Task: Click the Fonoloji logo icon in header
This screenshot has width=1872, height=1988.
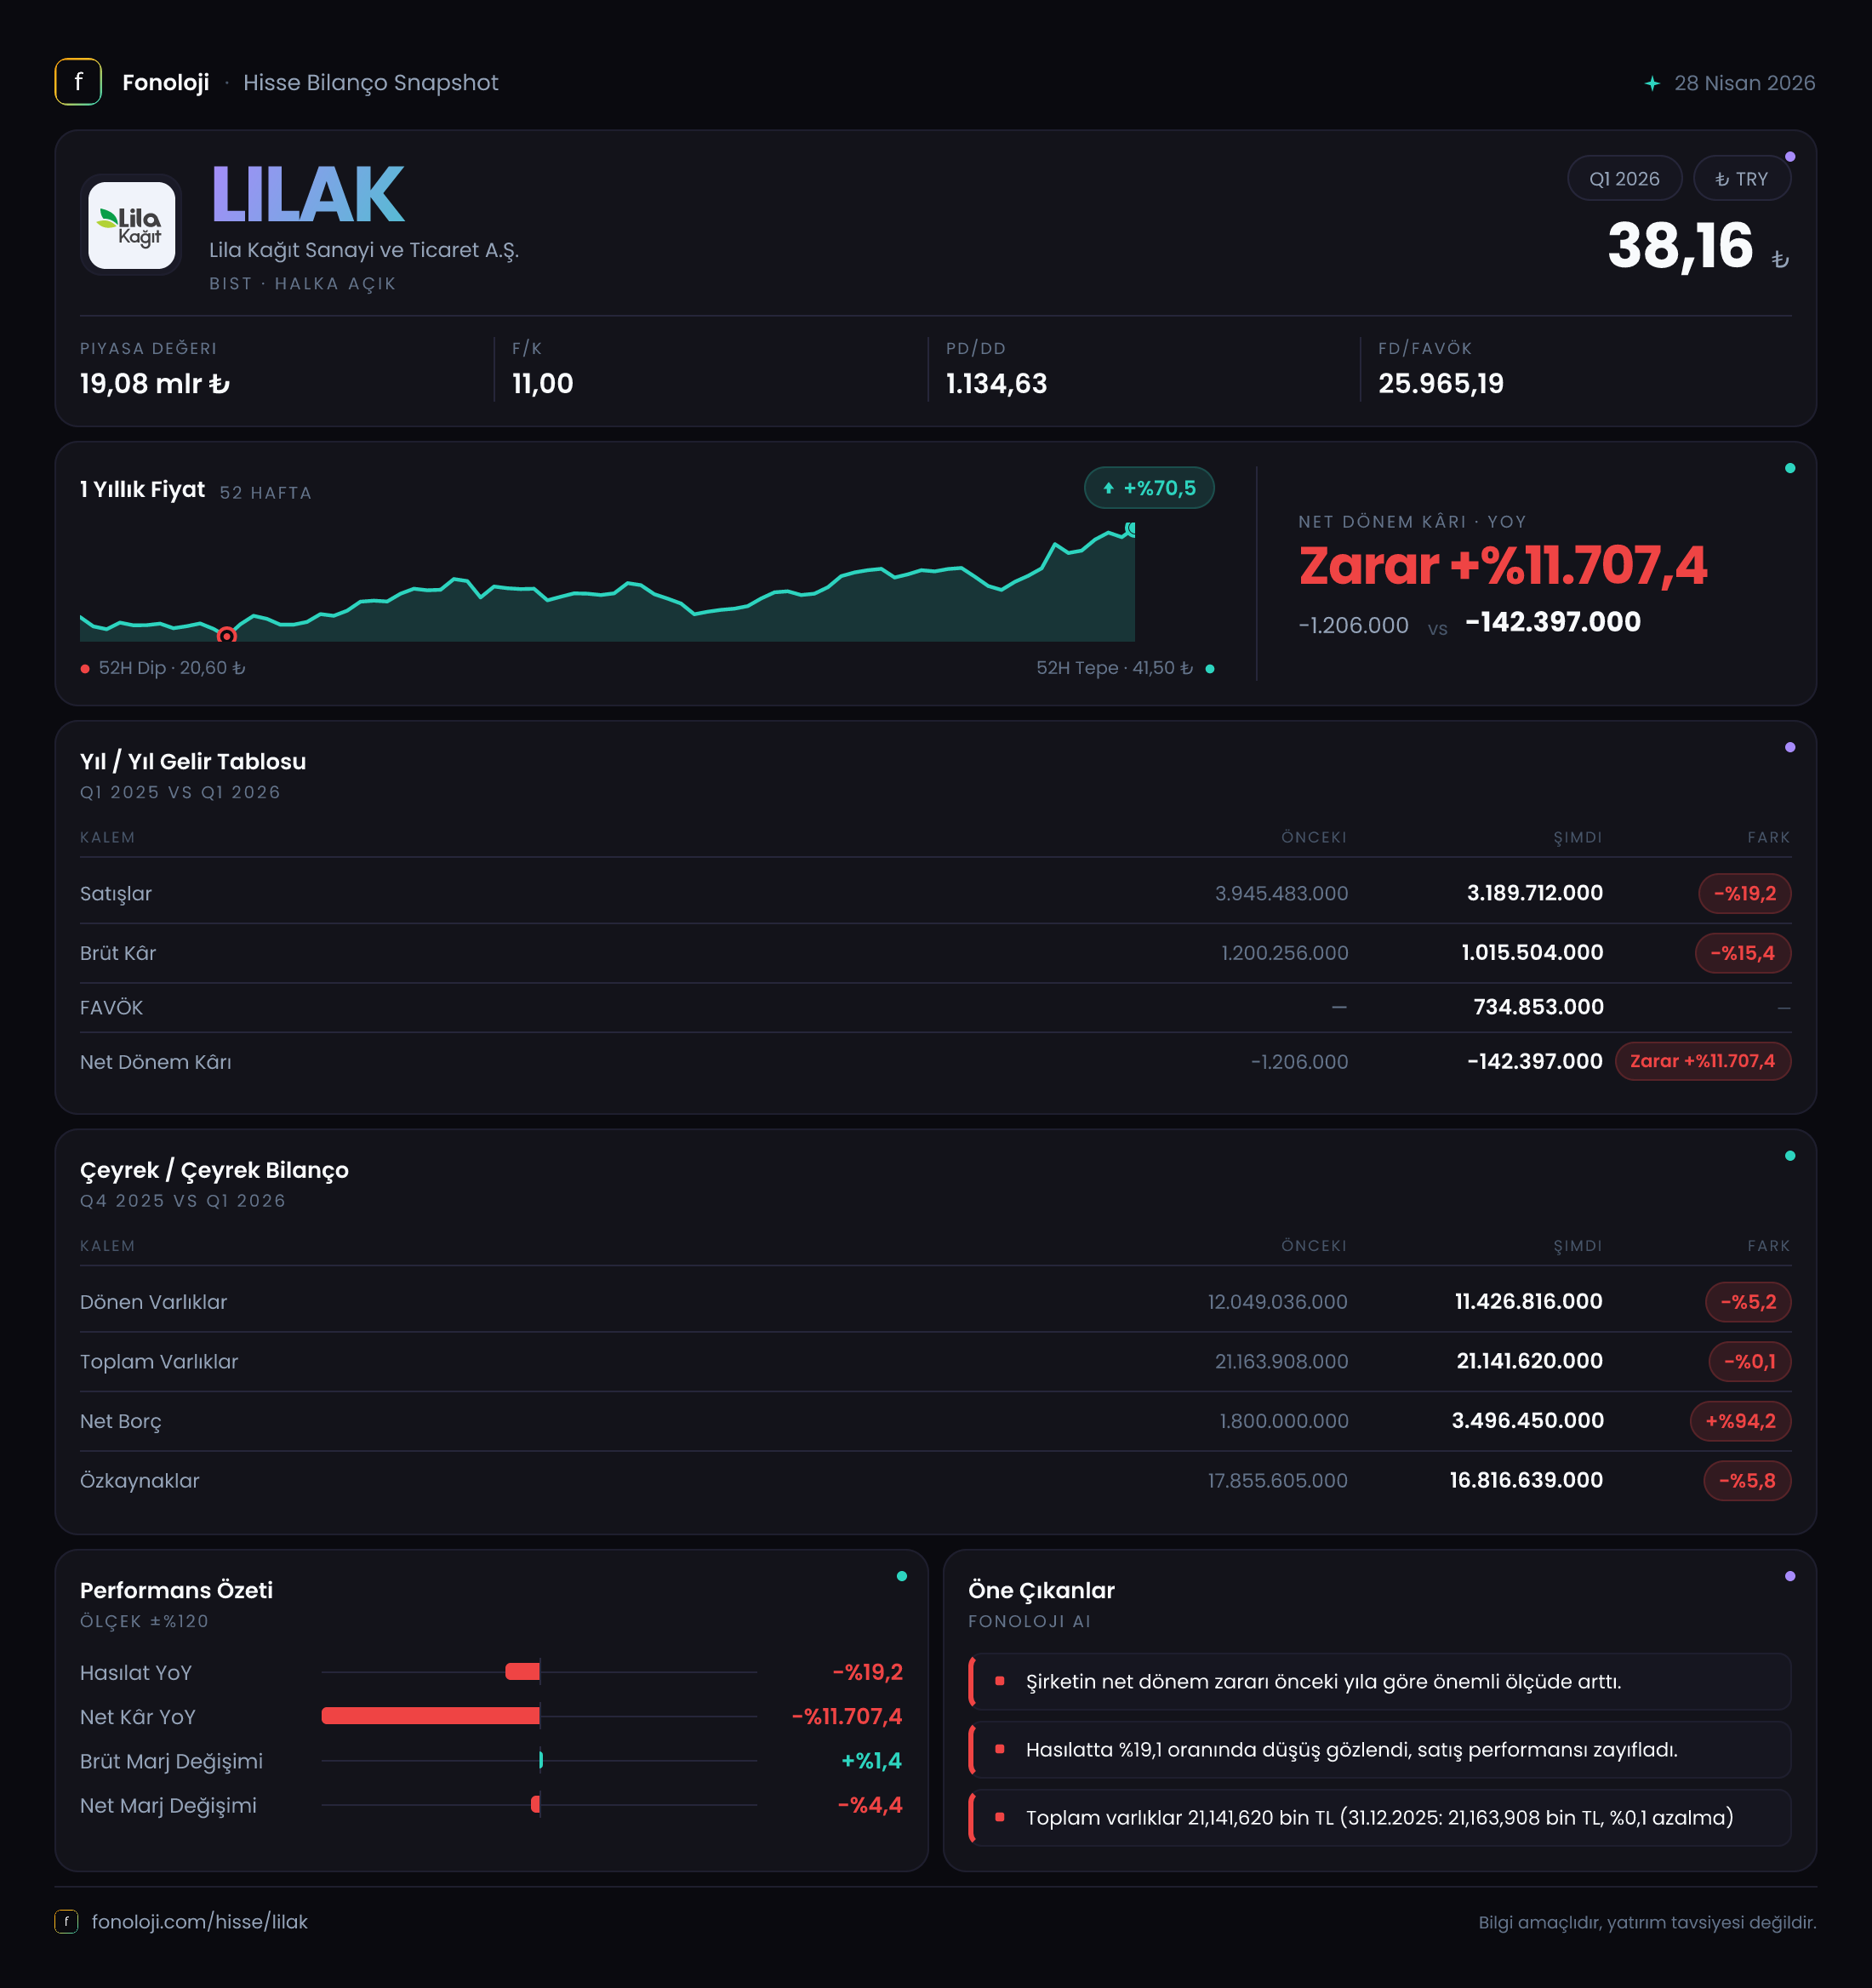Action: [78, 82]
